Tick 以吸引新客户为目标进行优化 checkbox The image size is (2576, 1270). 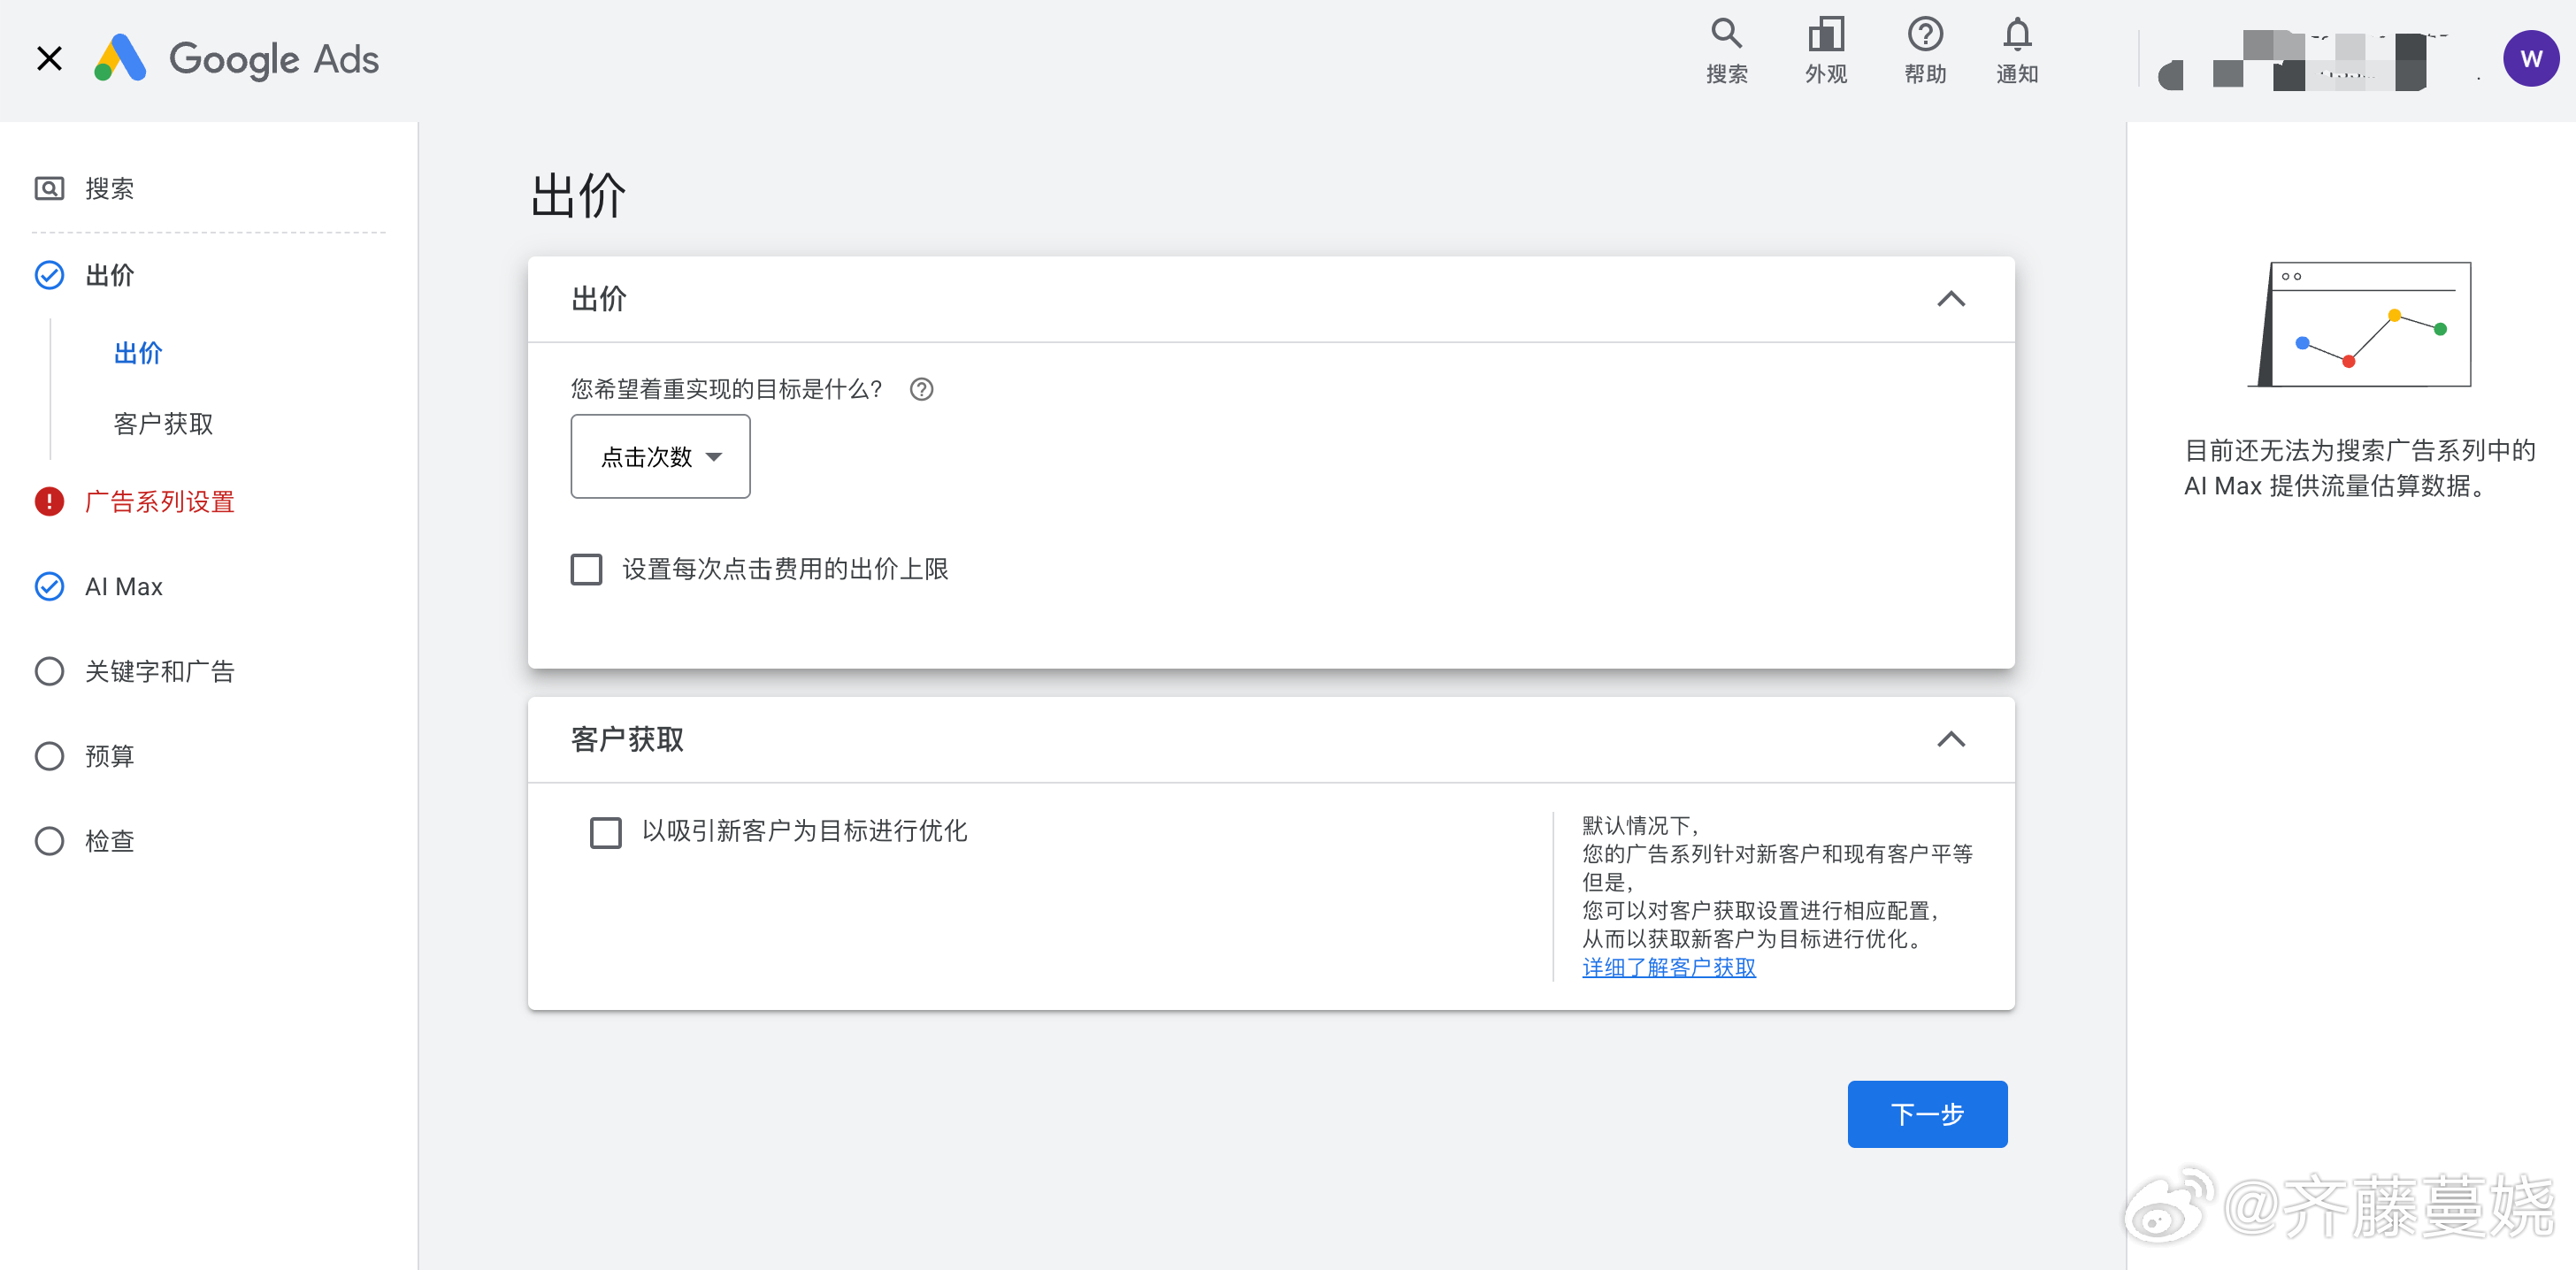pos(605,832)
